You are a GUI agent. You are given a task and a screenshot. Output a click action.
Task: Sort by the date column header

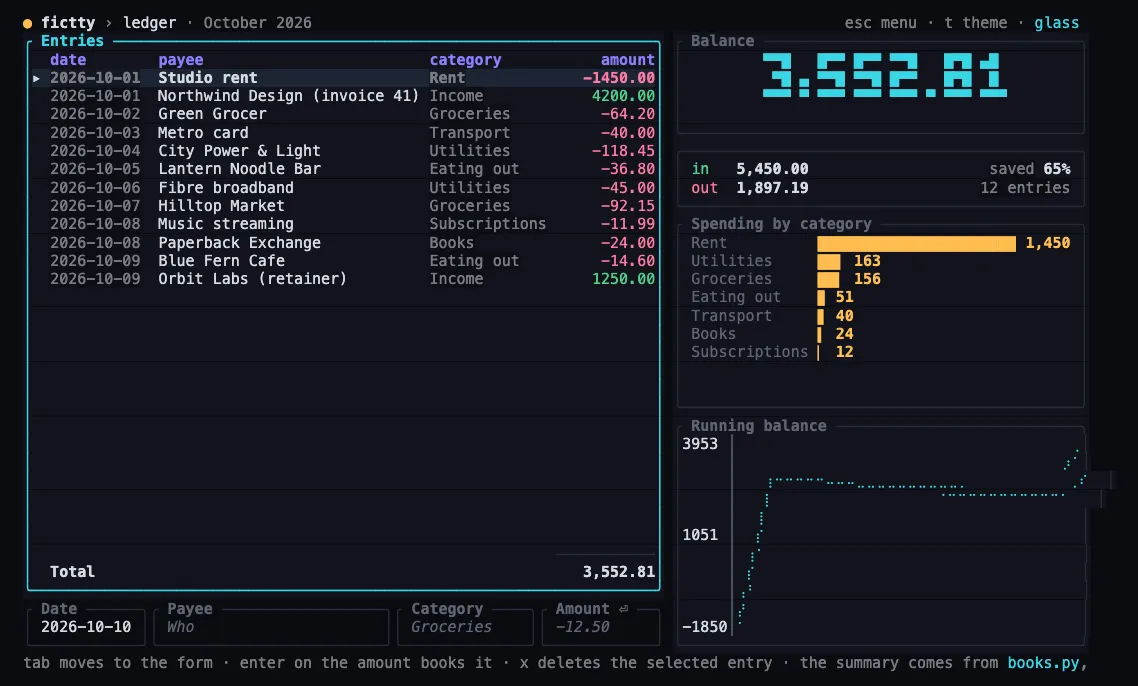click(68, 60)
